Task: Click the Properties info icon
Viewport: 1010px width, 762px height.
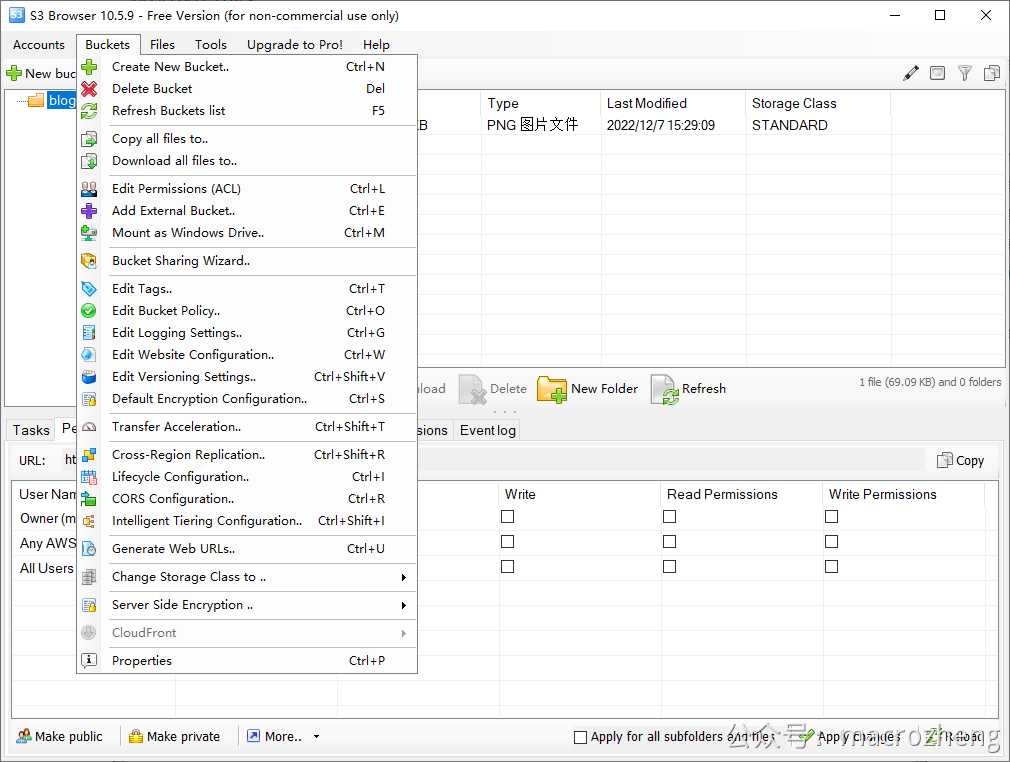Action: tap(89, 660)
